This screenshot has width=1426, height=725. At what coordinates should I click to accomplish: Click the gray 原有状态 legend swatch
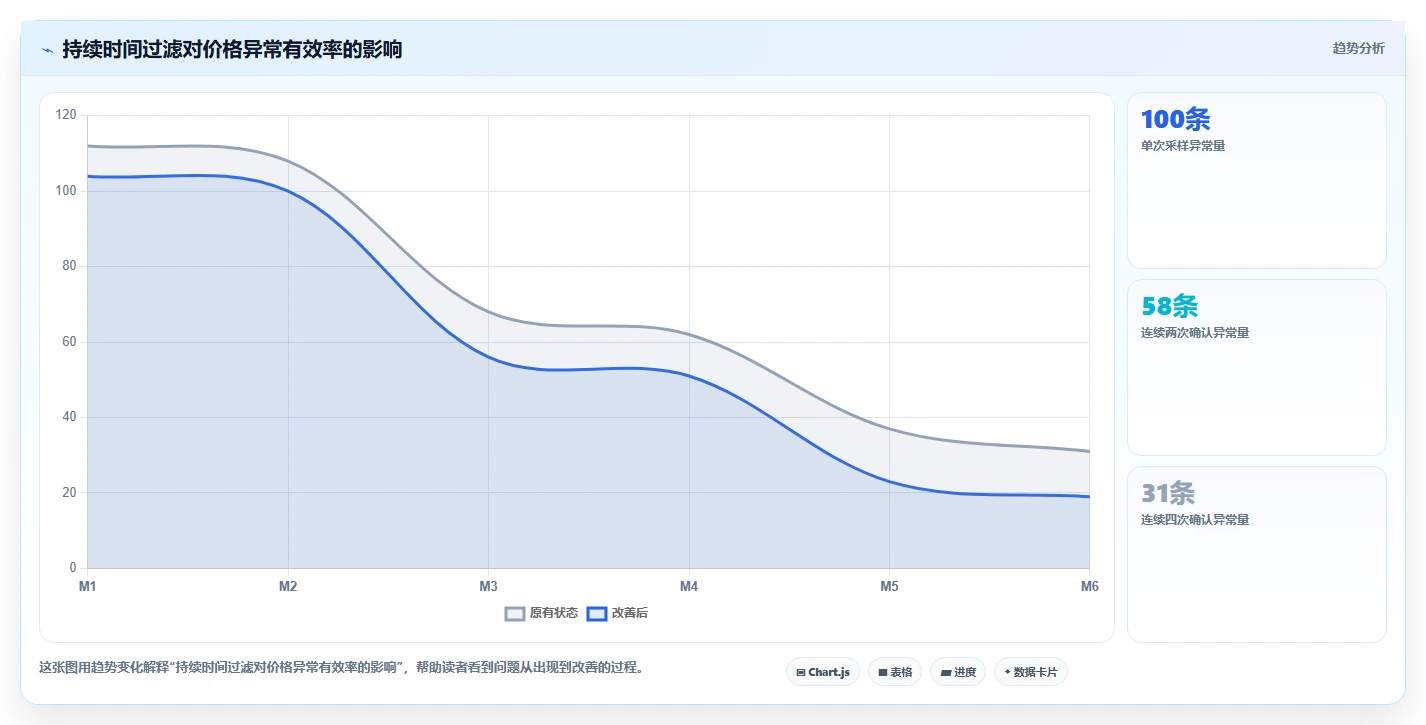click(515, 613)
